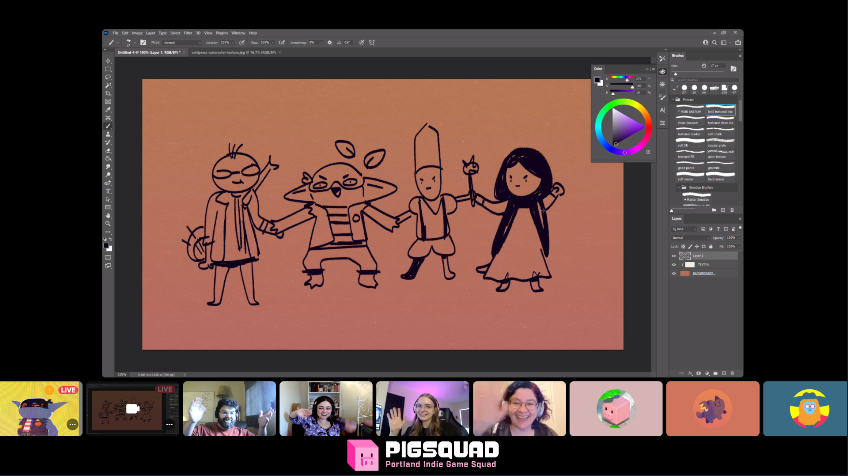Collapse the first brush folder in Brushes panel
The height and width of the screenshot is (476, 848).
(673, 100)
